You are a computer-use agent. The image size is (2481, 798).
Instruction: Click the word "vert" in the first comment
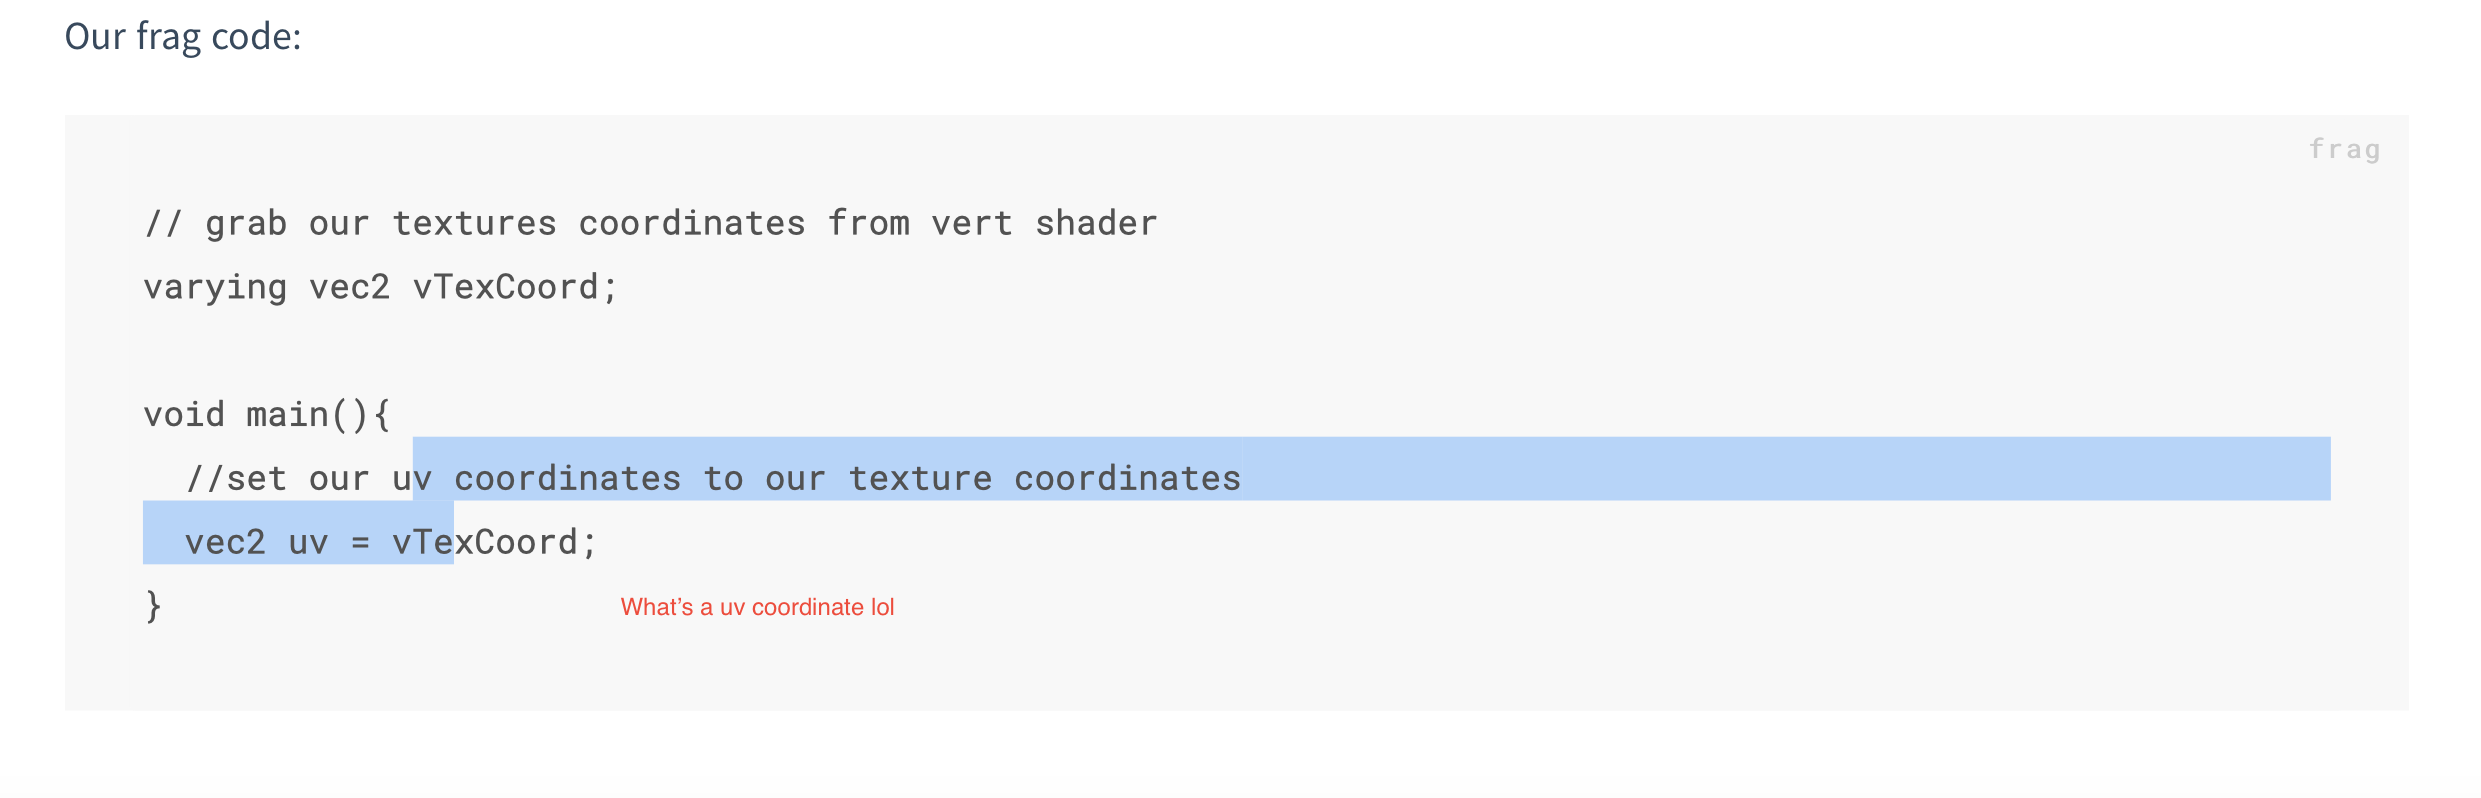971,223
